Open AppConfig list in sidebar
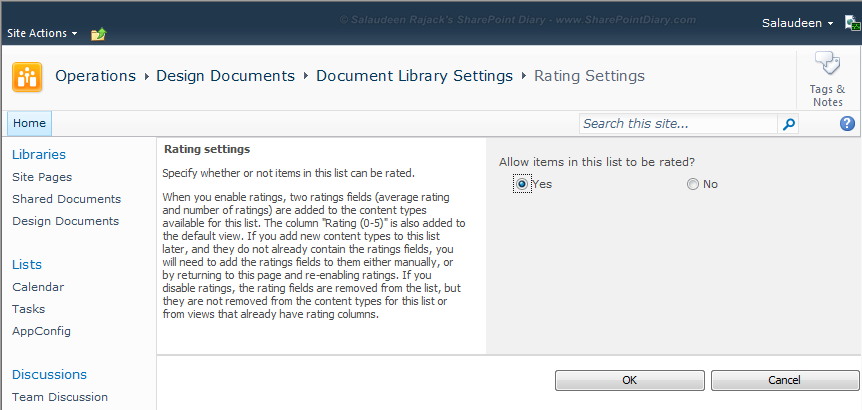The width and height of the screenshot is (862, 410). [41, 331]
